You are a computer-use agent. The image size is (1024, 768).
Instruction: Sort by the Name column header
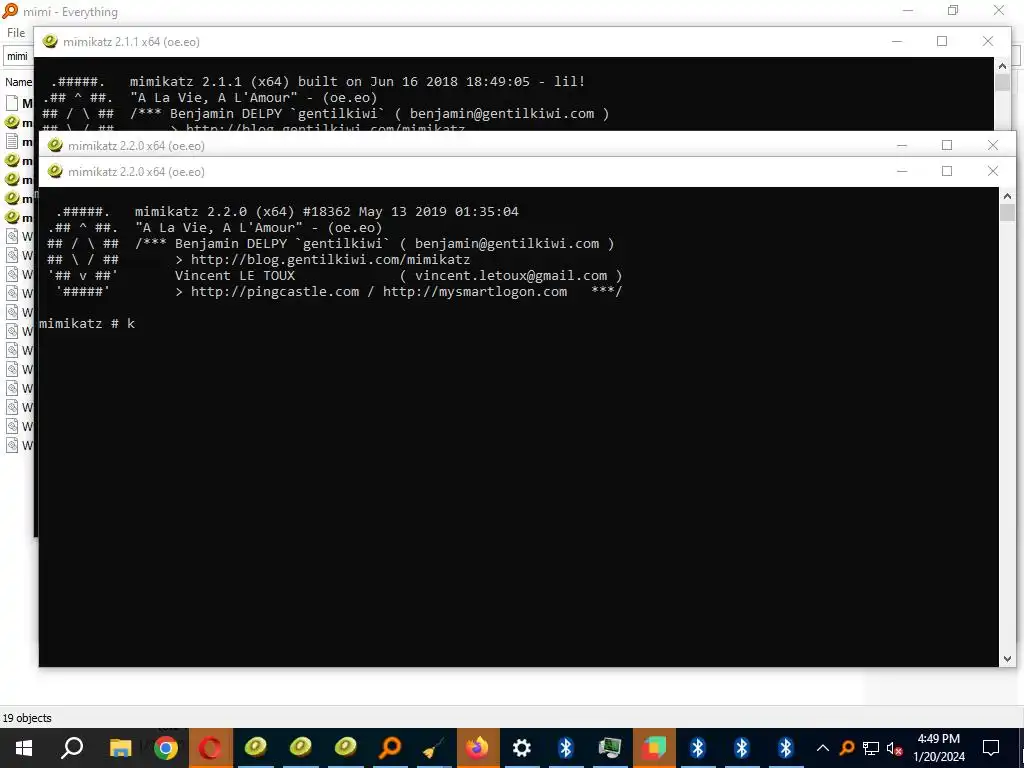(18, 82)
